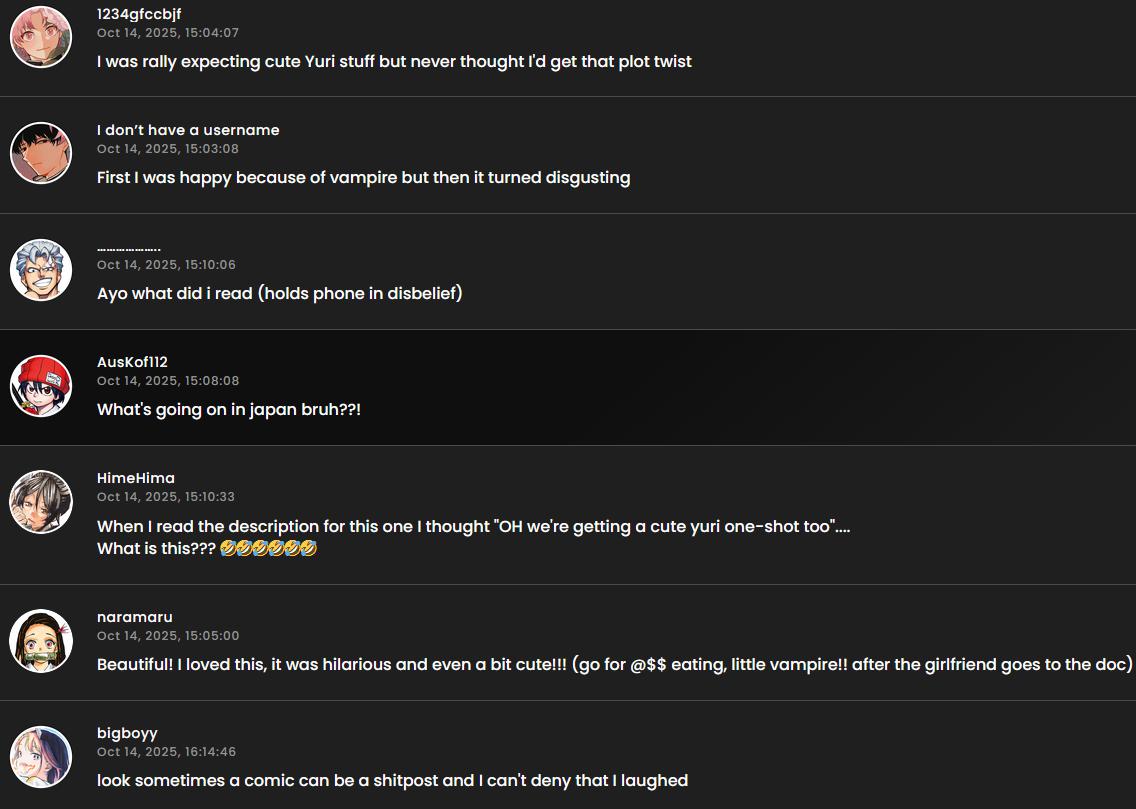View bigboyy's avatar image
Viewport: 1136px width, 809px height.
41,756
